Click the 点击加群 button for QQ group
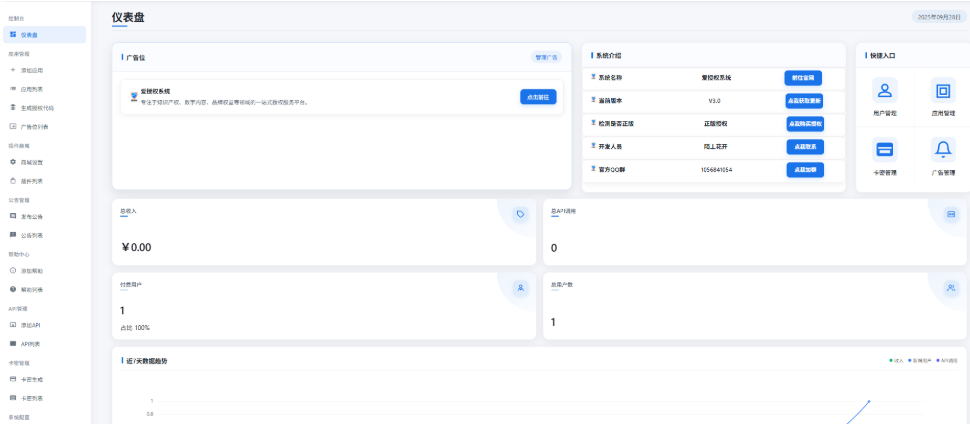Viewport: 970px width, 424px height. coord(803,170)
